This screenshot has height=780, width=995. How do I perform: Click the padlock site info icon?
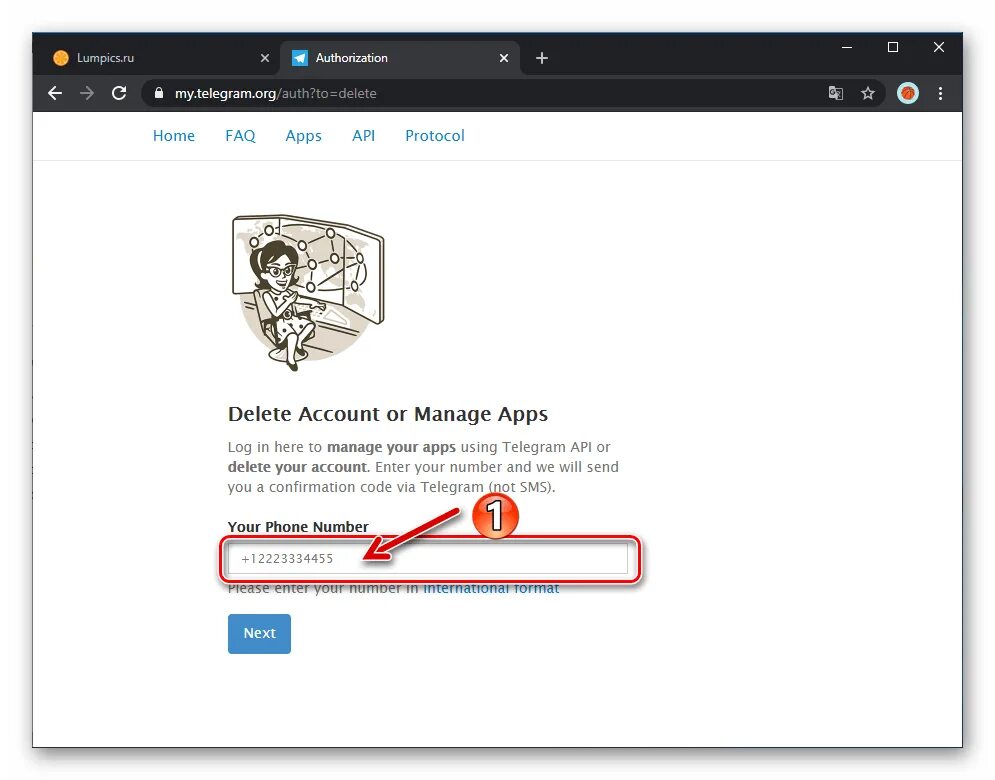pos(159,93)
